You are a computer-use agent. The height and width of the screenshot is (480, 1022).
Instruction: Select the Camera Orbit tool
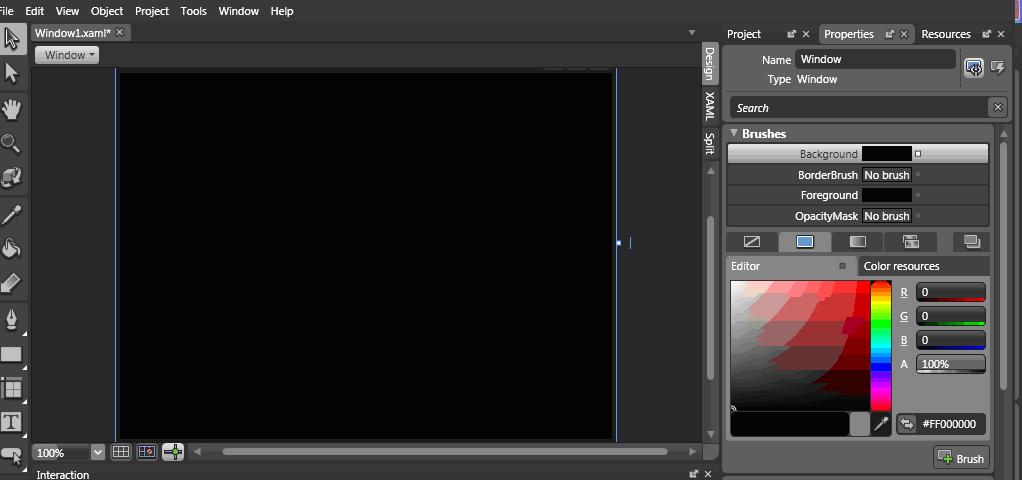pyautogui.click(x=12, y=177)
